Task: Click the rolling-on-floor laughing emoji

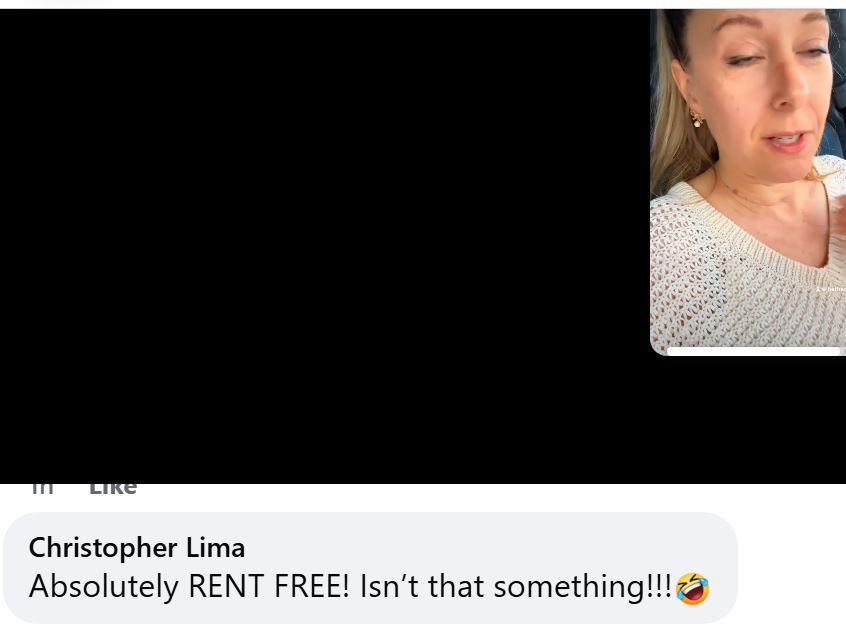Action: pyautogui.click(x=692, y=589)
